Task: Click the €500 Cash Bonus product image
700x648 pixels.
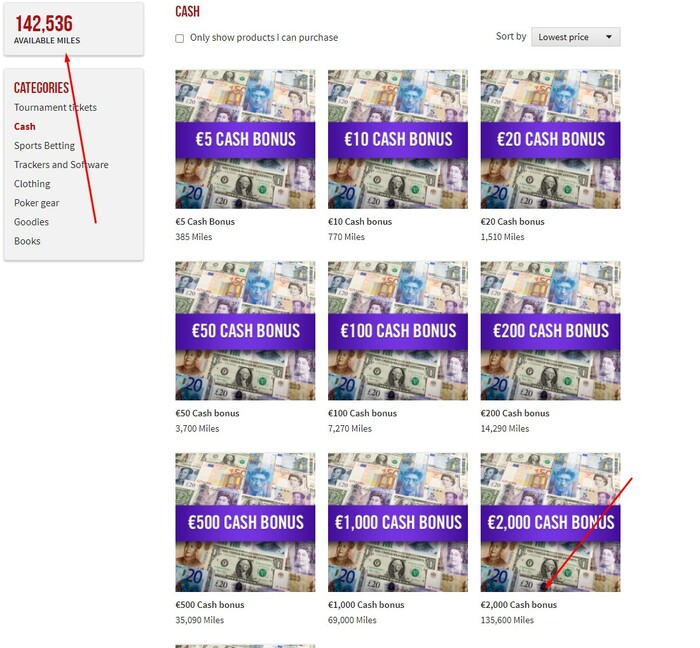Action: (x=245, y=523)
